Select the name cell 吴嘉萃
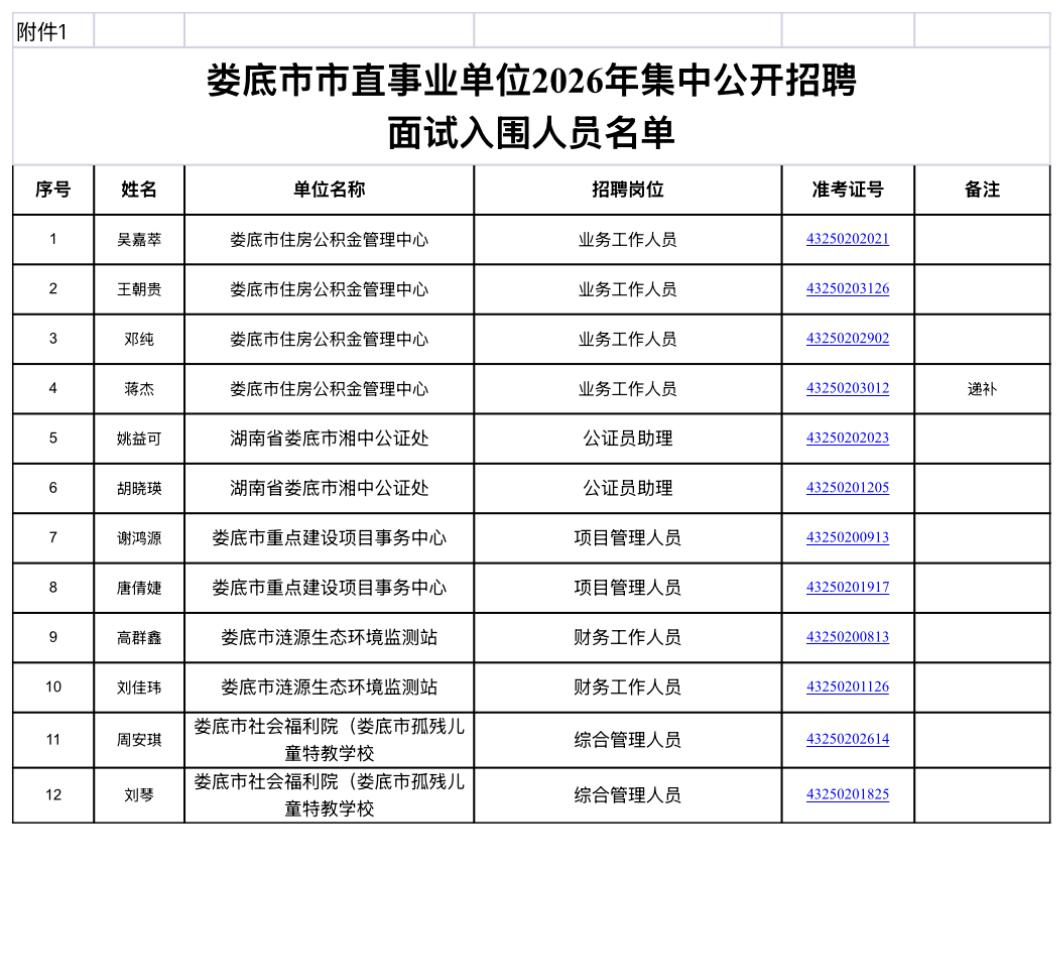 tap(139, 240)
